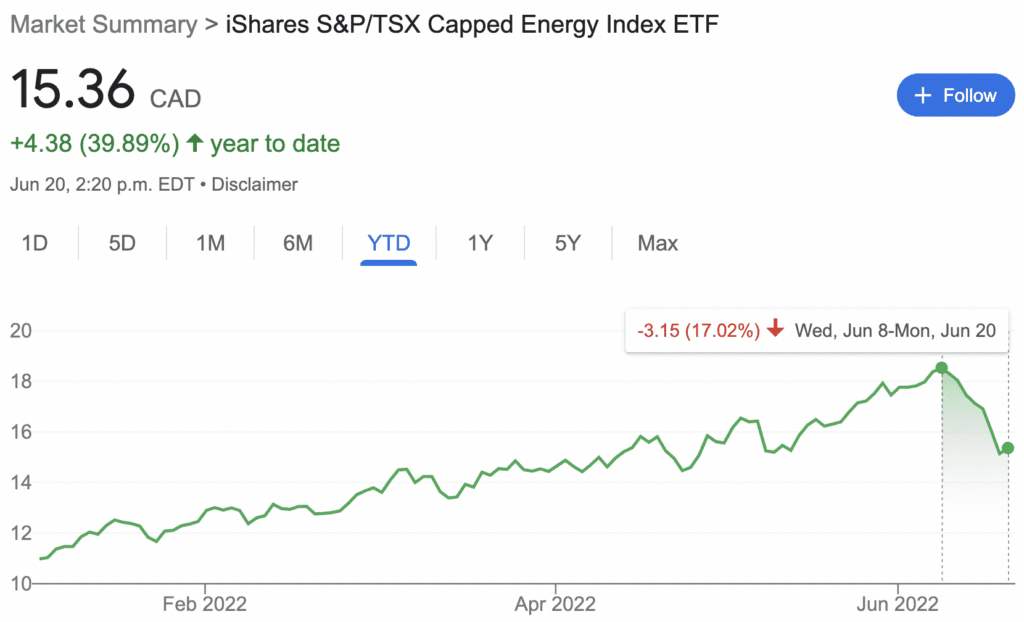Show the 6M chart view

(x=298, y=243)
